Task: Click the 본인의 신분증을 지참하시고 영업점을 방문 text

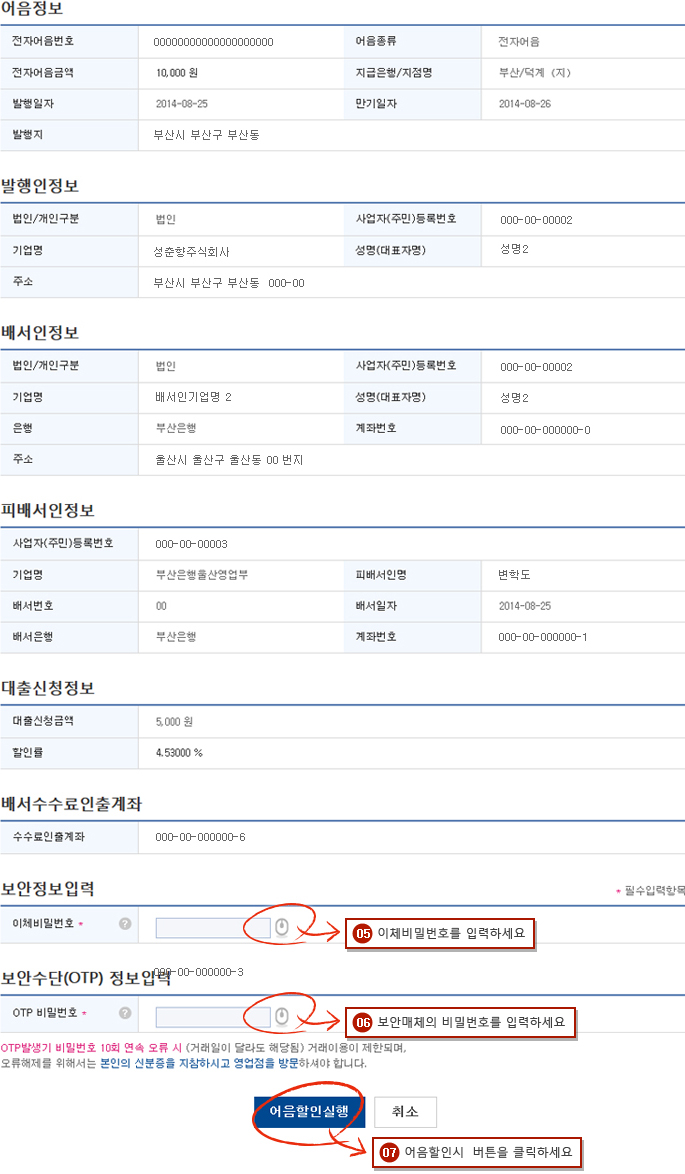Action: (x=199, y=1063)
